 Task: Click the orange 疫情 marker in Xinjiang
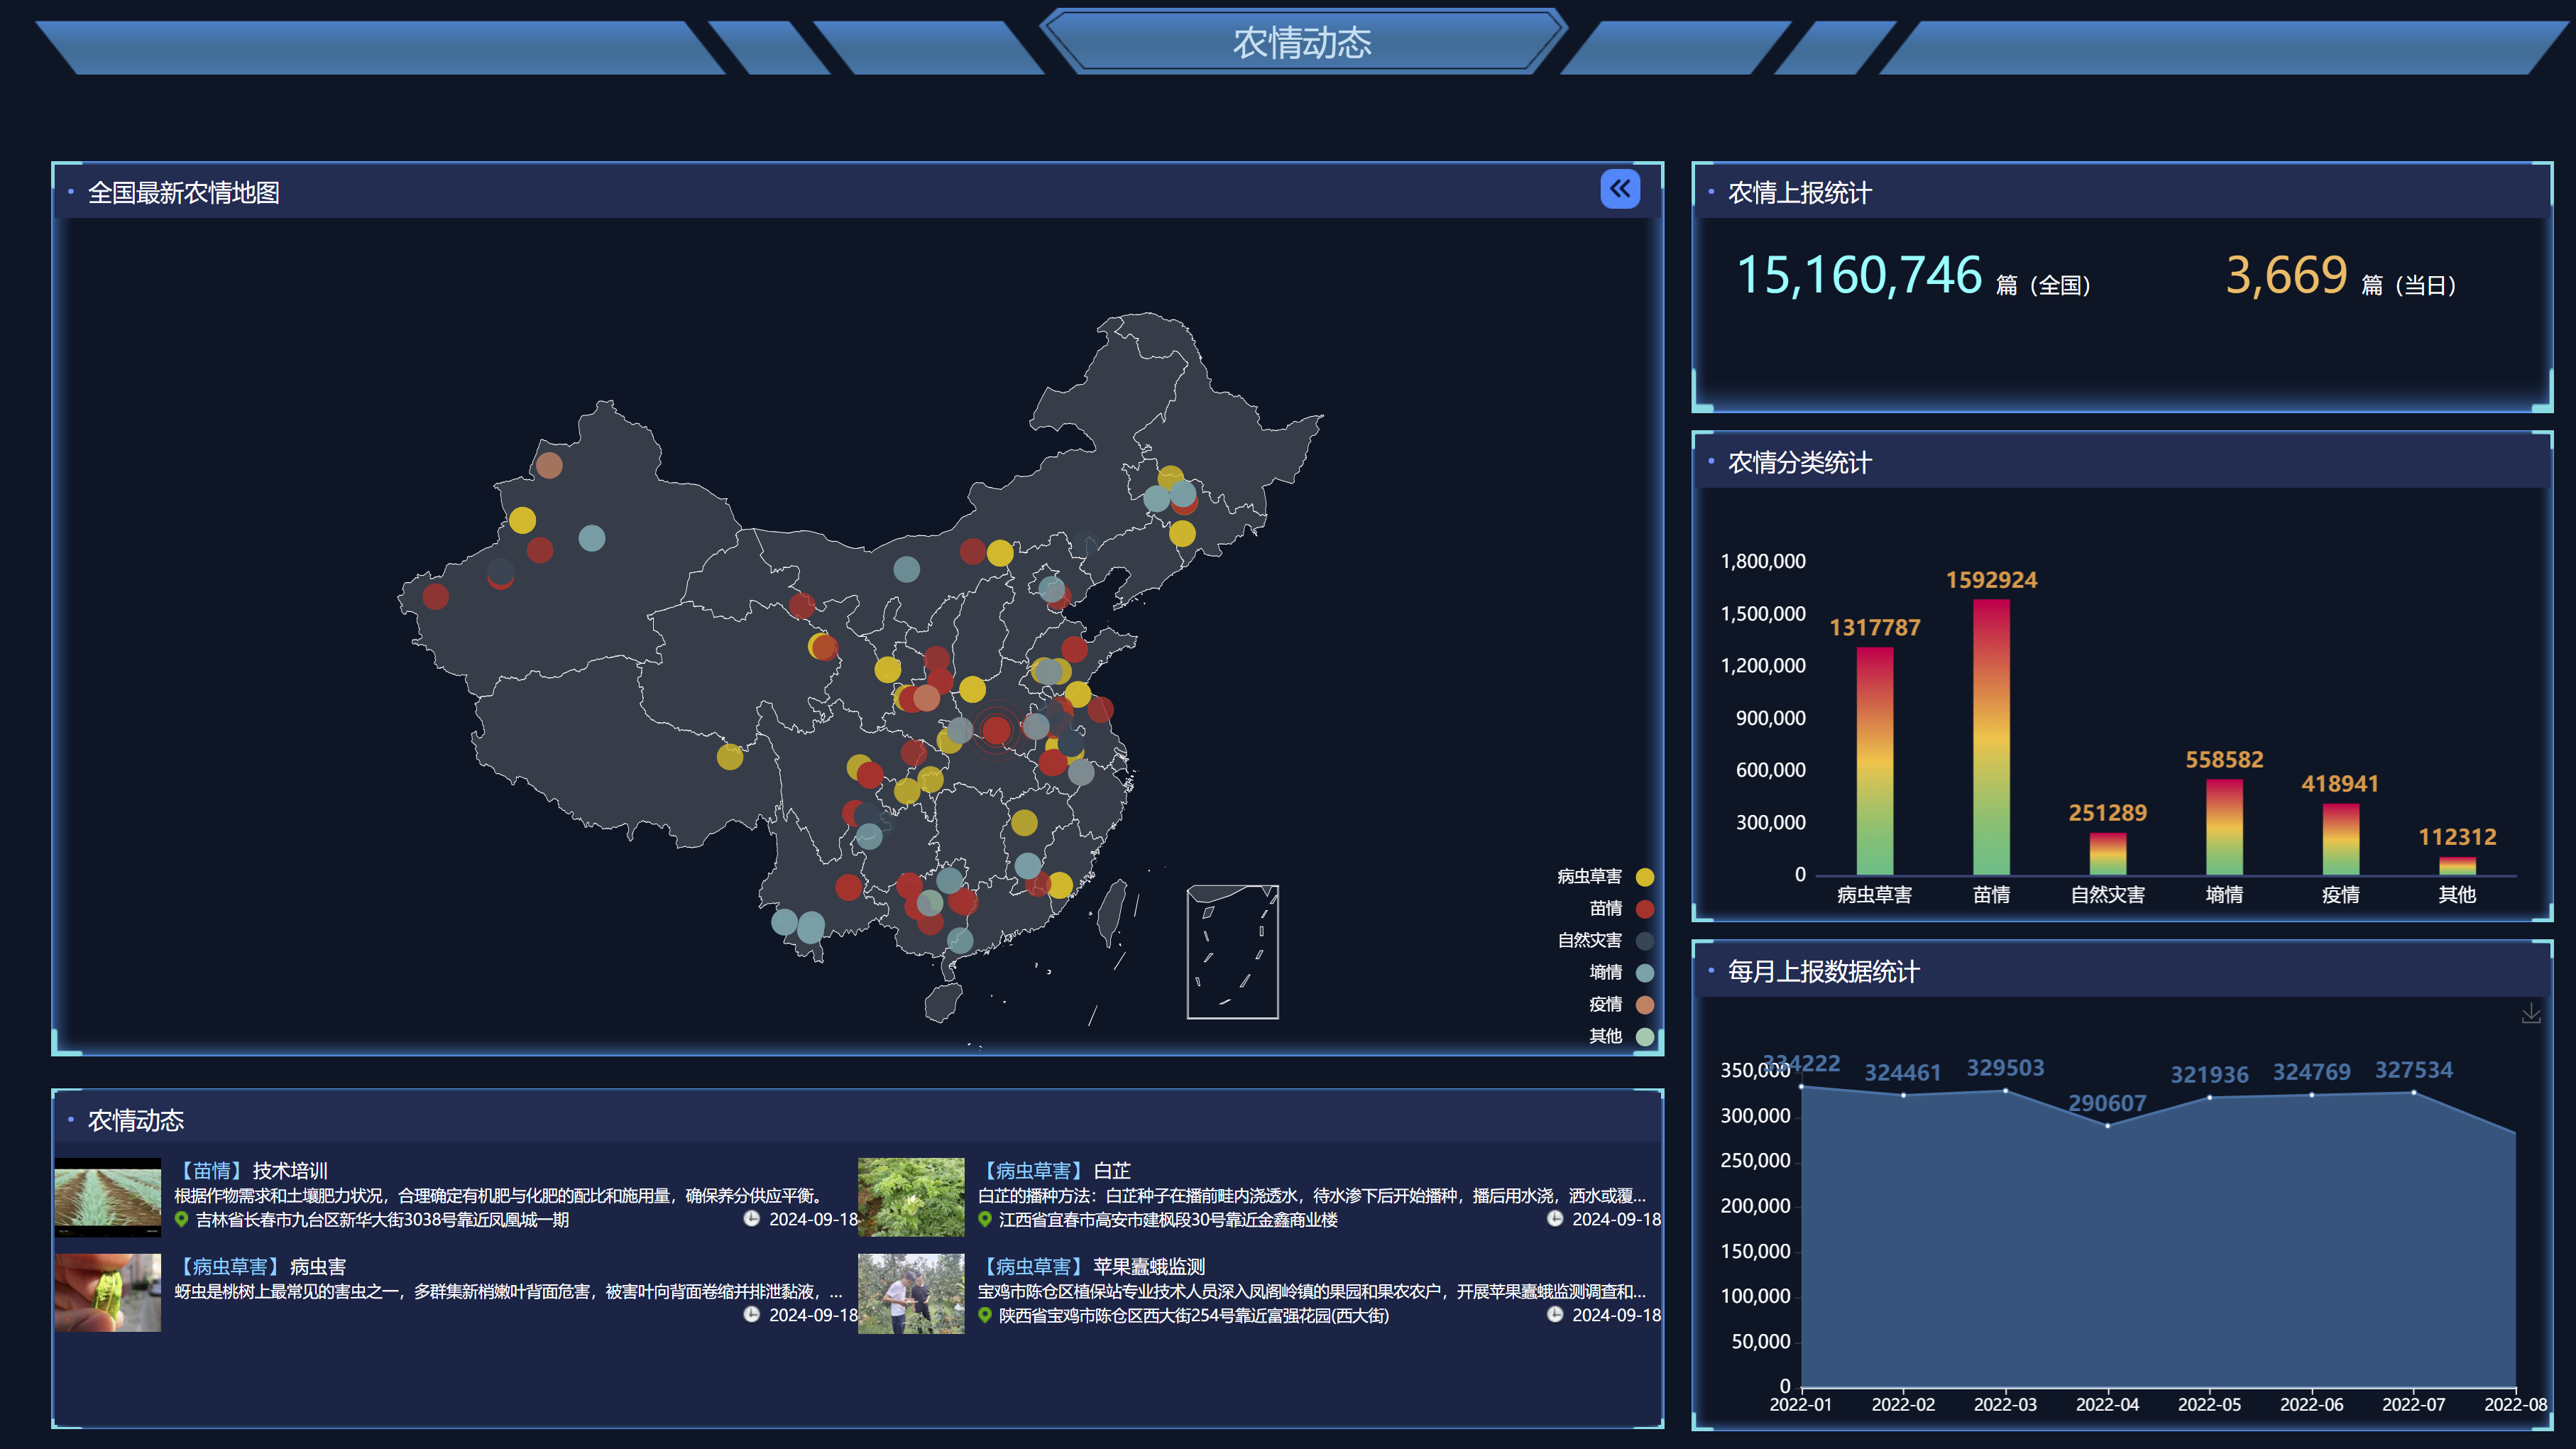(549, 465)
